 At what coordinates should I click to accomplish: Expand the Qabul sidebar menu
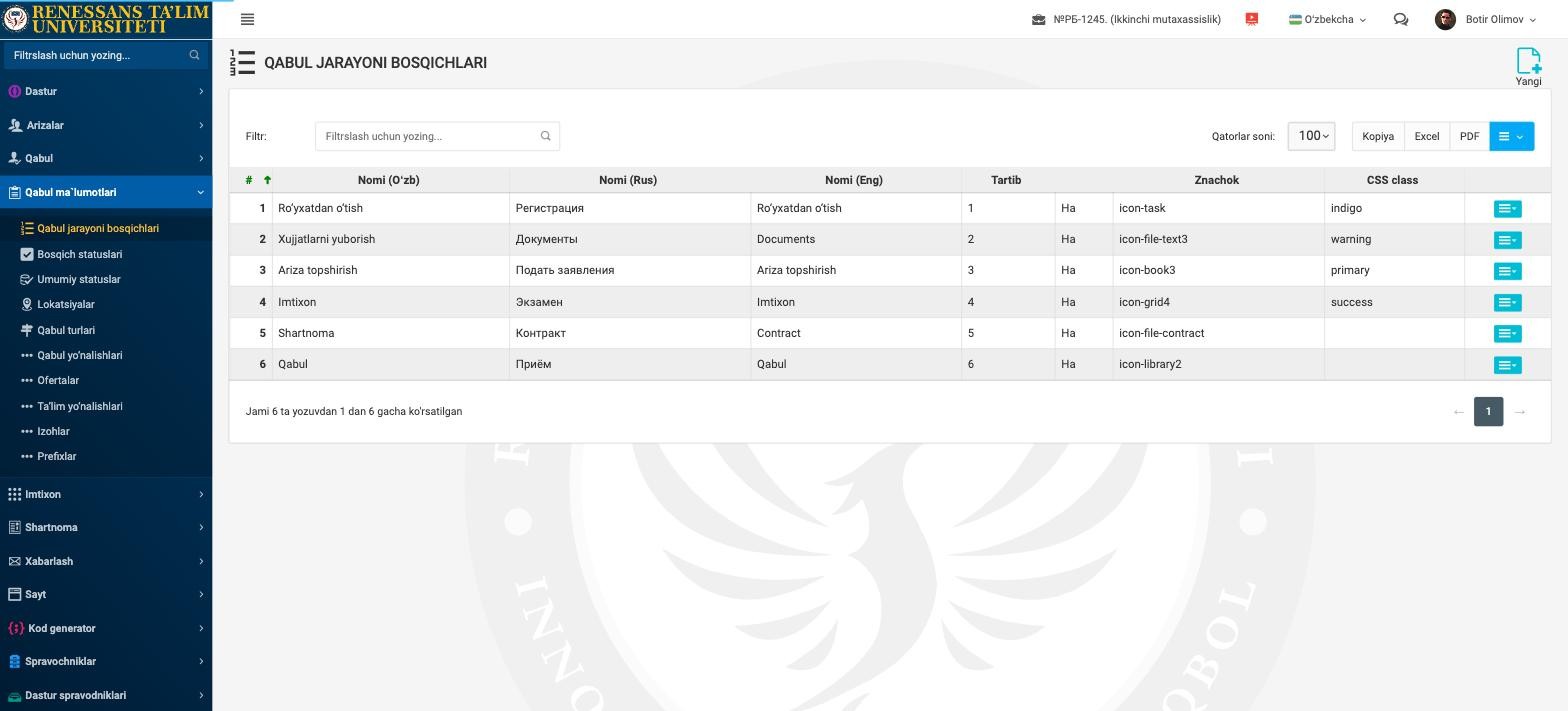(x=106, y=158)
